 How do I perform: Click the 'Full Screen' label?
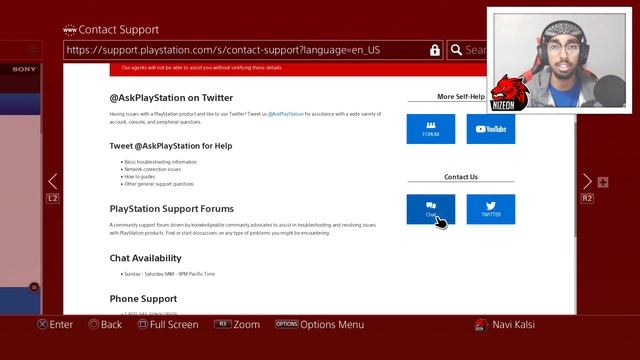(174, 324)
